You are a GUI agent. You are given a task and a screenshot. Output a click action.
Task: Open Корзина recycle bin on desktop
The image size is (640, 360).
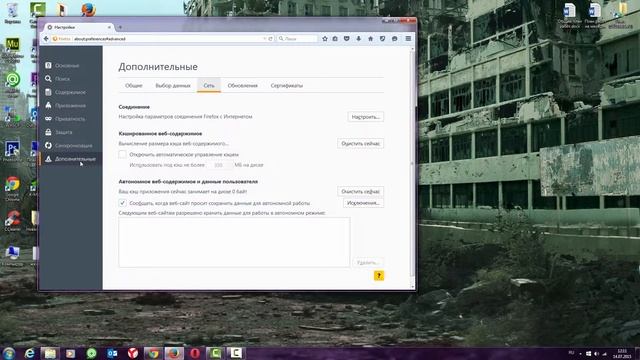(x=12, y=13)
